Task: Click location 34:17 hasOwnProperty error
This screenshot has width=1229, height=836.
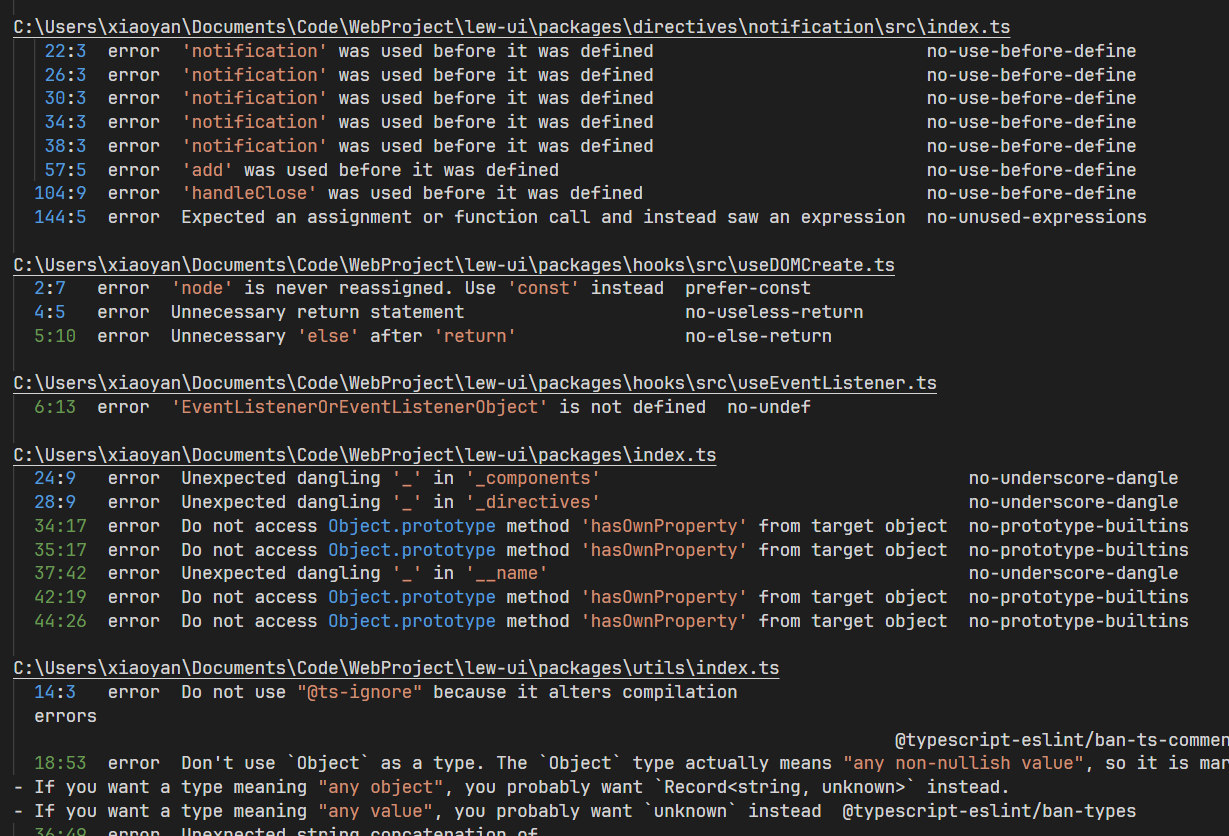Action: (x=60, y=526)
